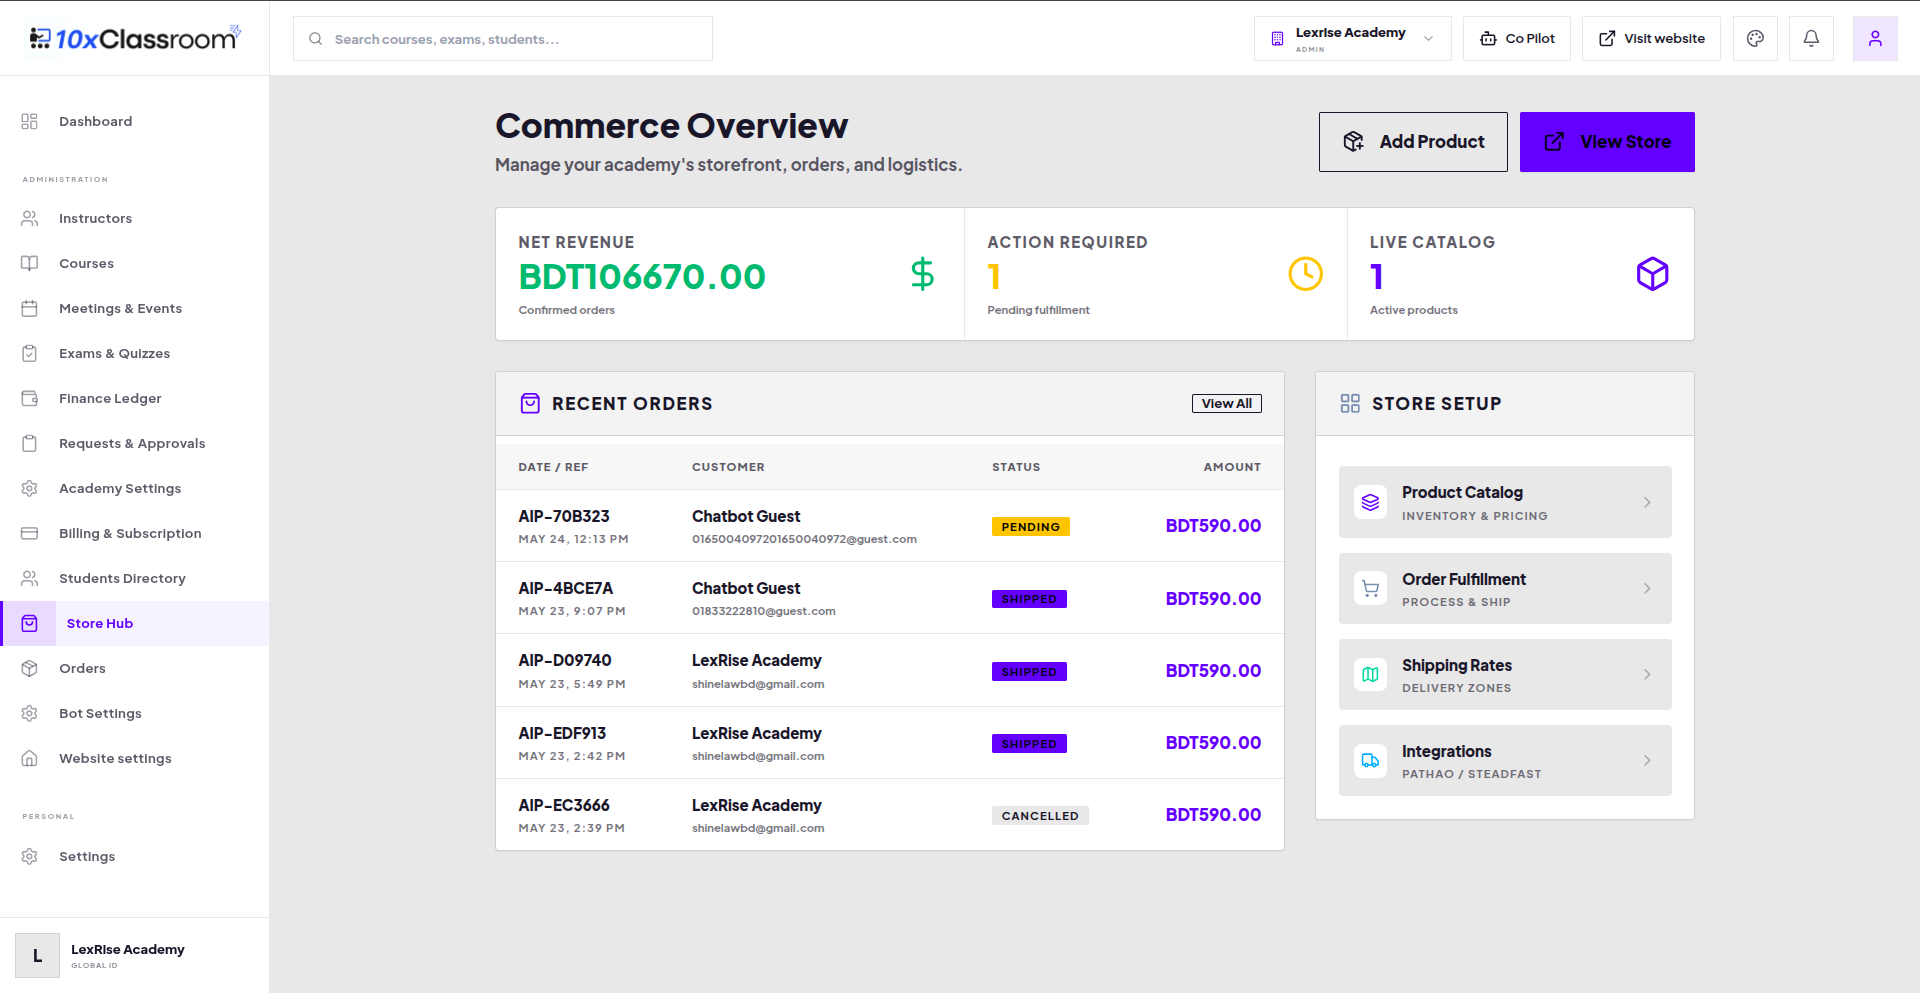1920x993 pixels.
Task: Click the Orders box icon in sidebar
Action: pos(30,668)
